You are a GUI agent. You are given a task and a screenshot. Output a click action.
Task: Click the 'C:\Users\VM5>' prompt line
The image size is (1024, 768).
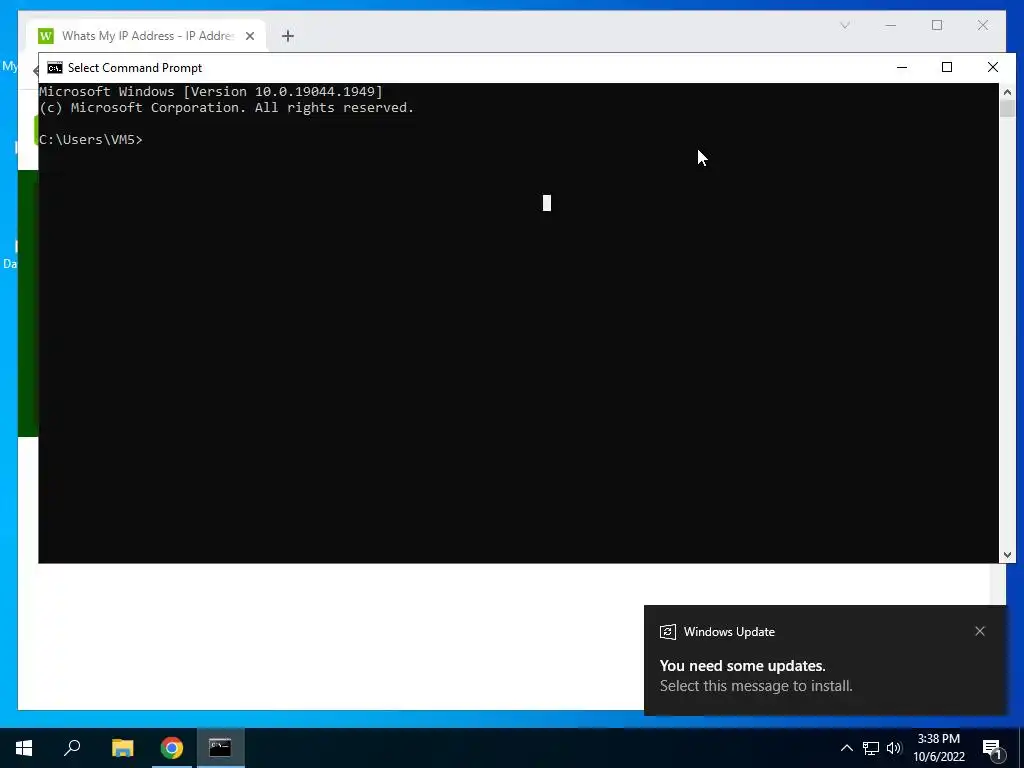tap(91, 140)
